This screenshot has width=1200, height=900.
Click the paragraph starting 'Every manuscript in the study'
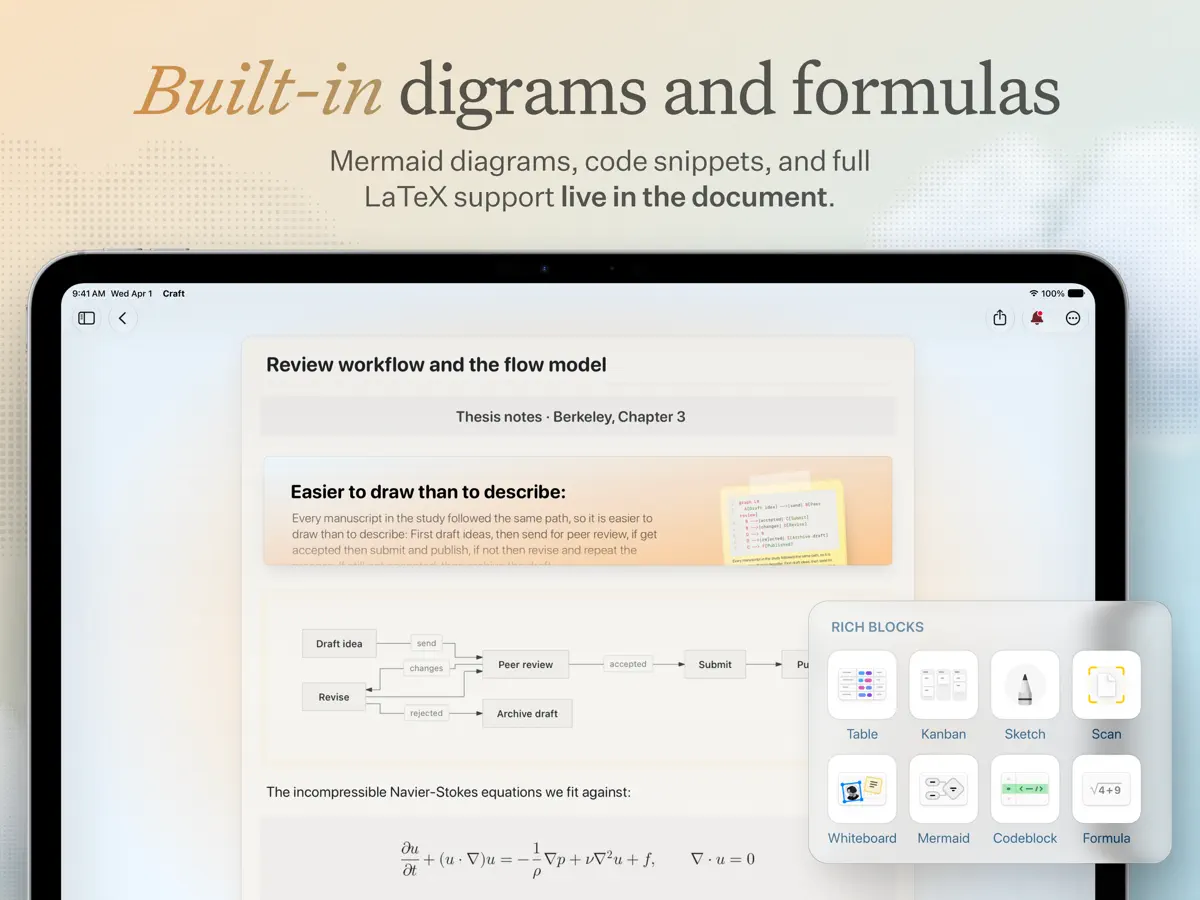tap(473, 542)
